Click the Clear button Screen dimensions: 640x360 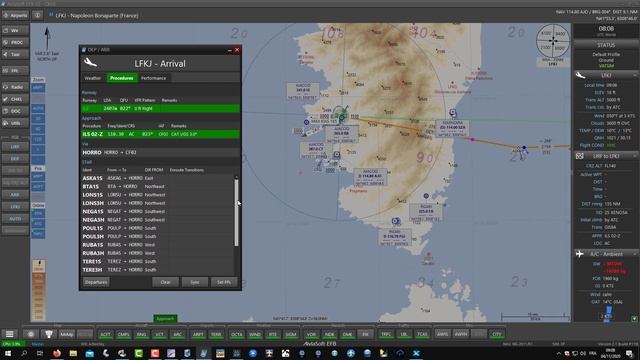click(165, 282)
